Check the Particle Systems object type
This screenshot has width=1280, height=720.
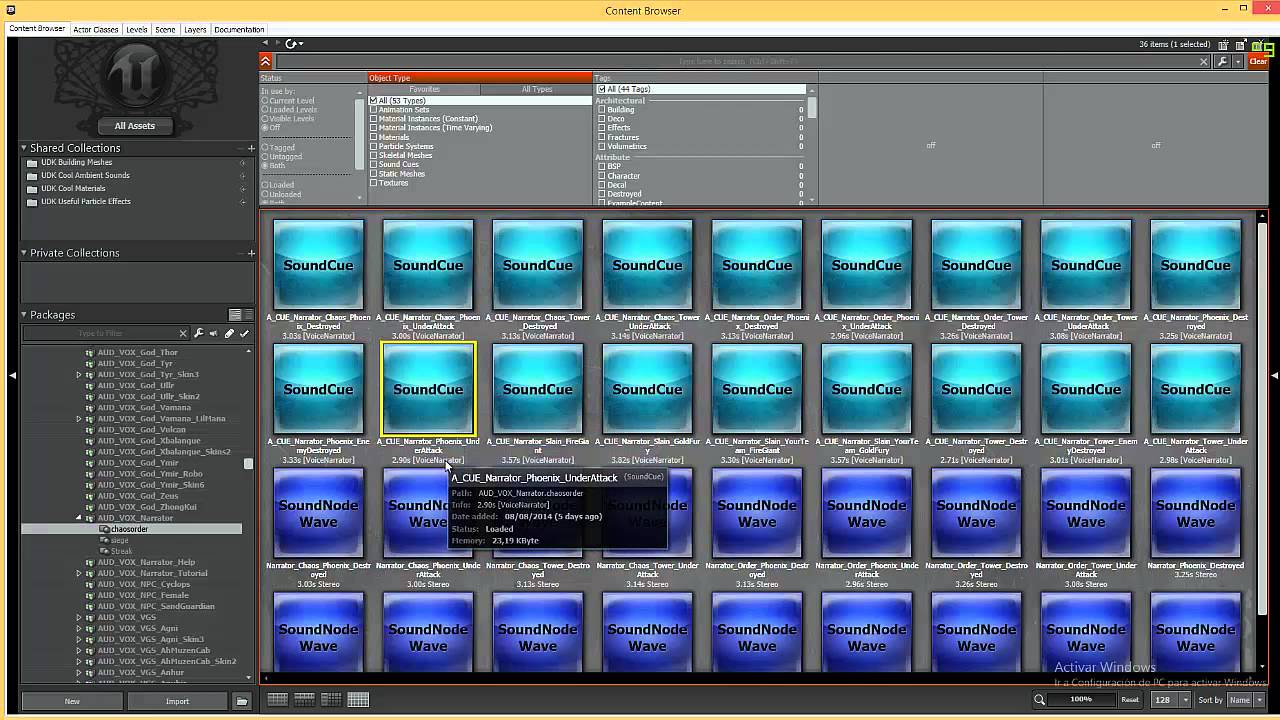(374, 147)
